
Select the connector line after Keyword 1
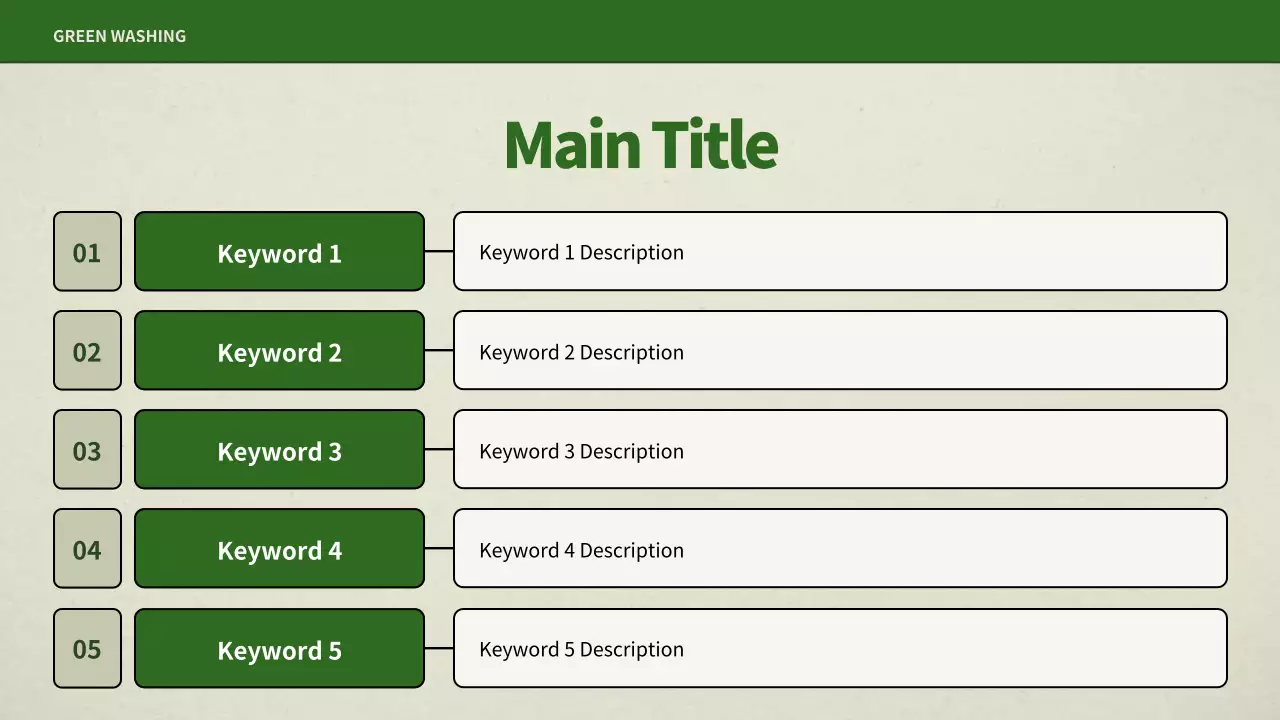click(x=439, y=251)
